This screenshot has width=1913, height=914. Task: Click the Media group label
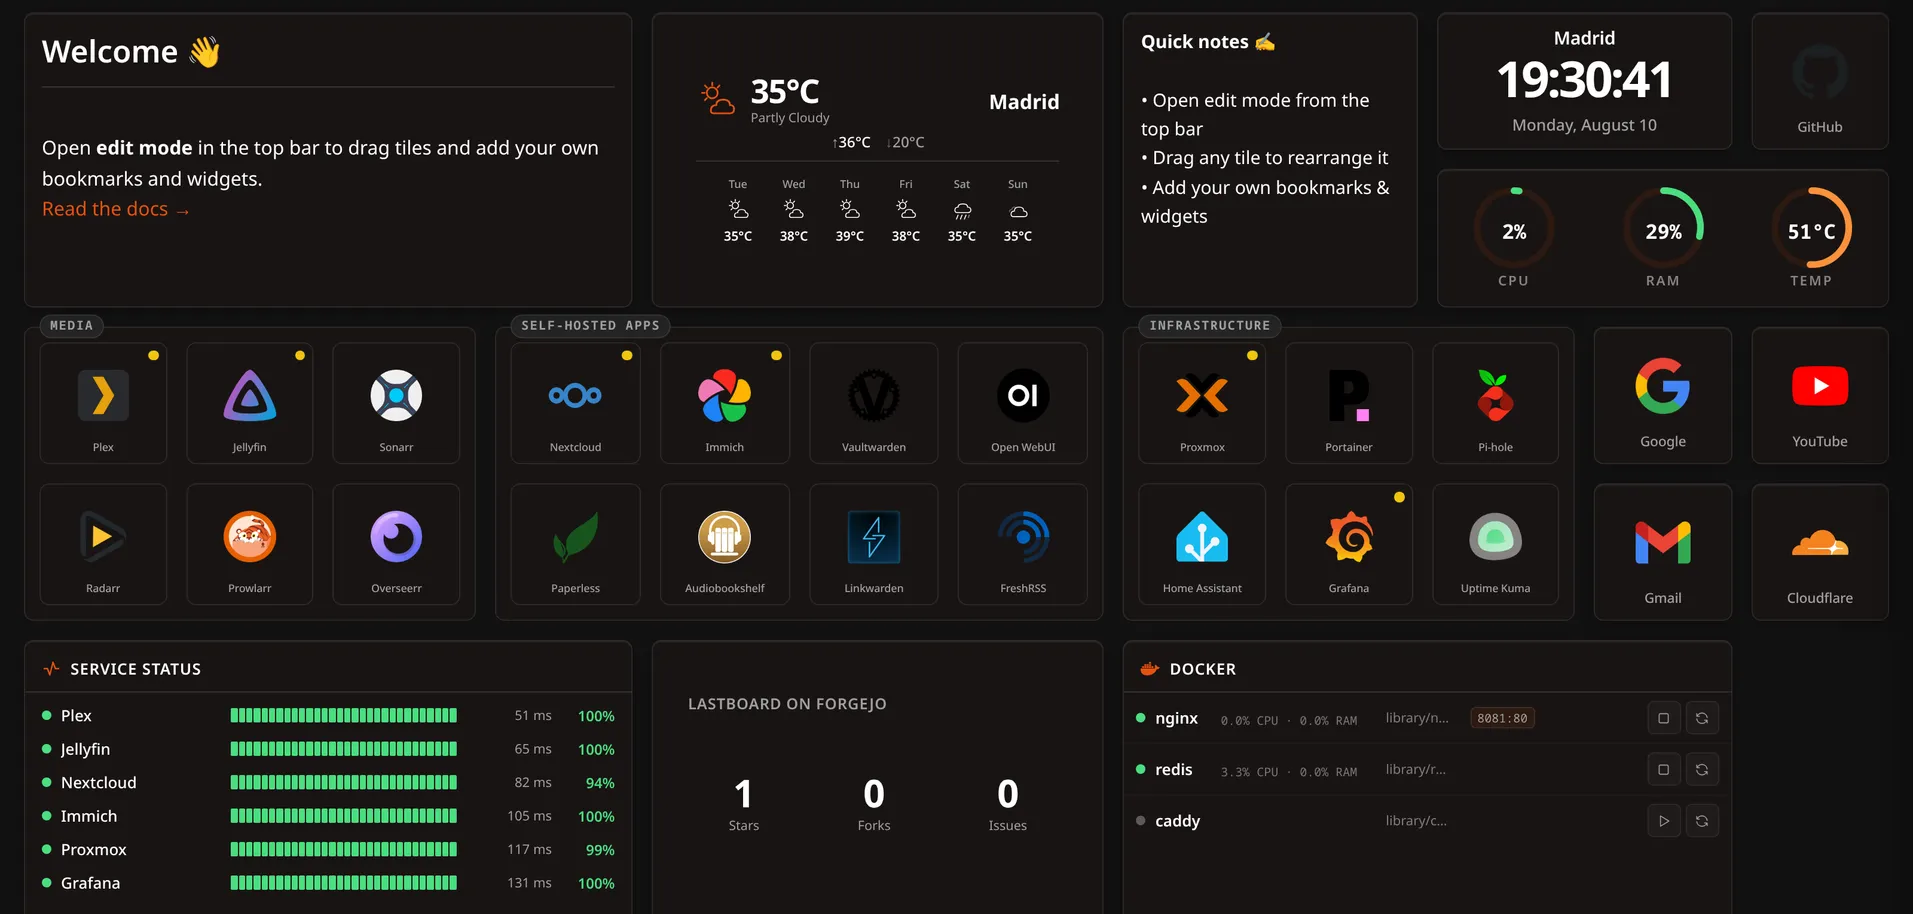(71, 326)
